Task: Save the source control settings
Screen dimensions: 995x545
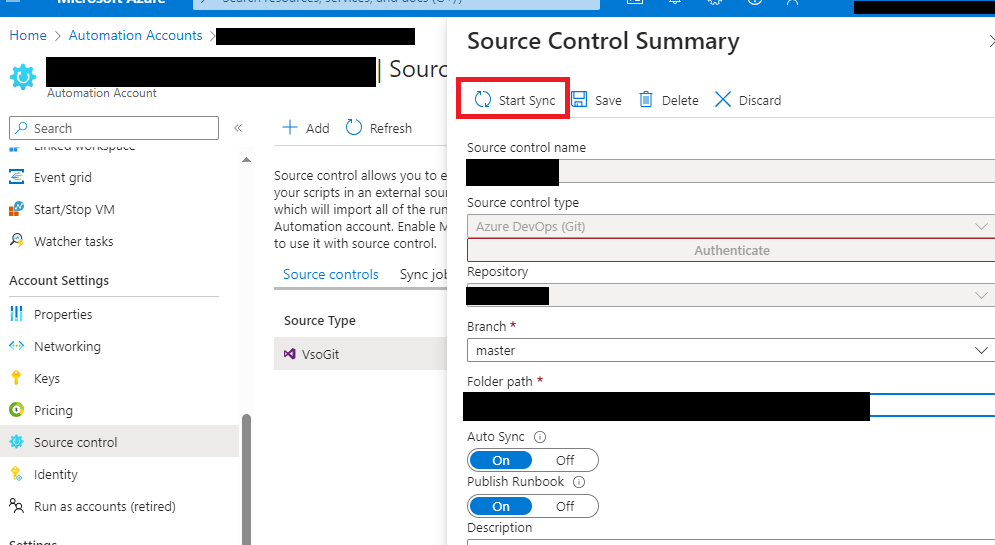Action: pos(596,100)
